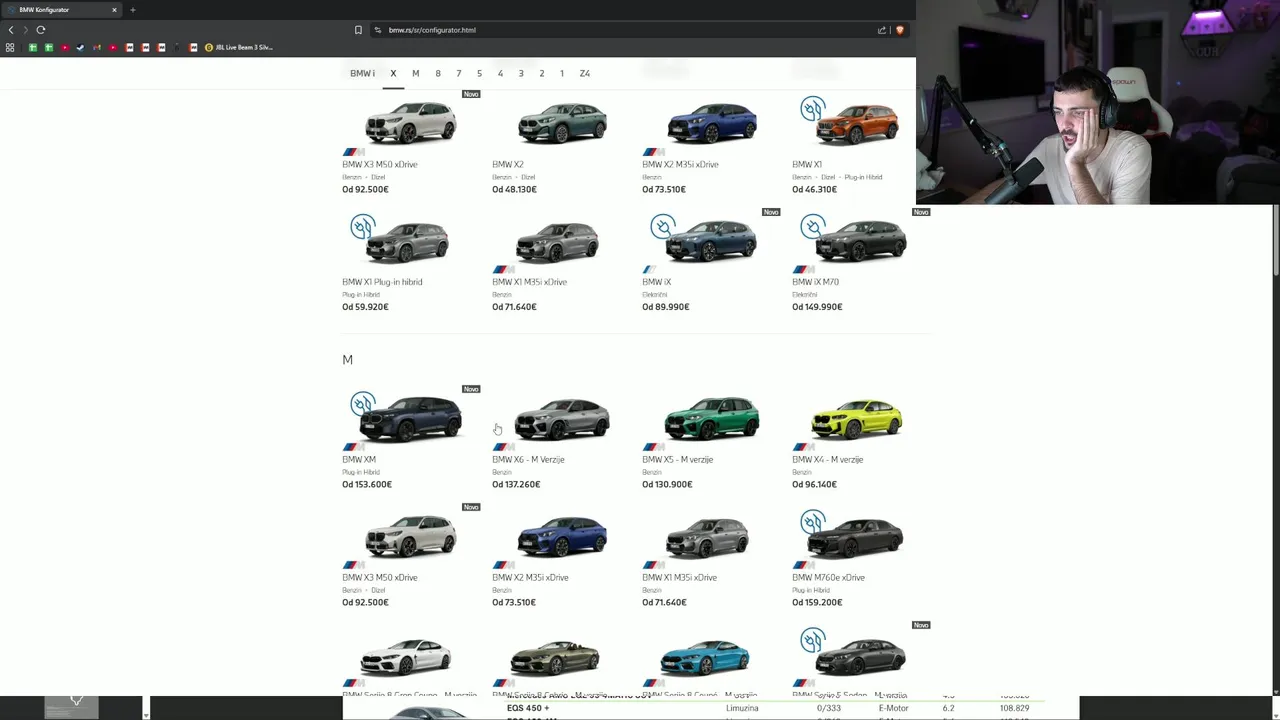Open the orange BMW X1 car image
The width and height of the screenshot is (1280, 720).
point(857,125)
